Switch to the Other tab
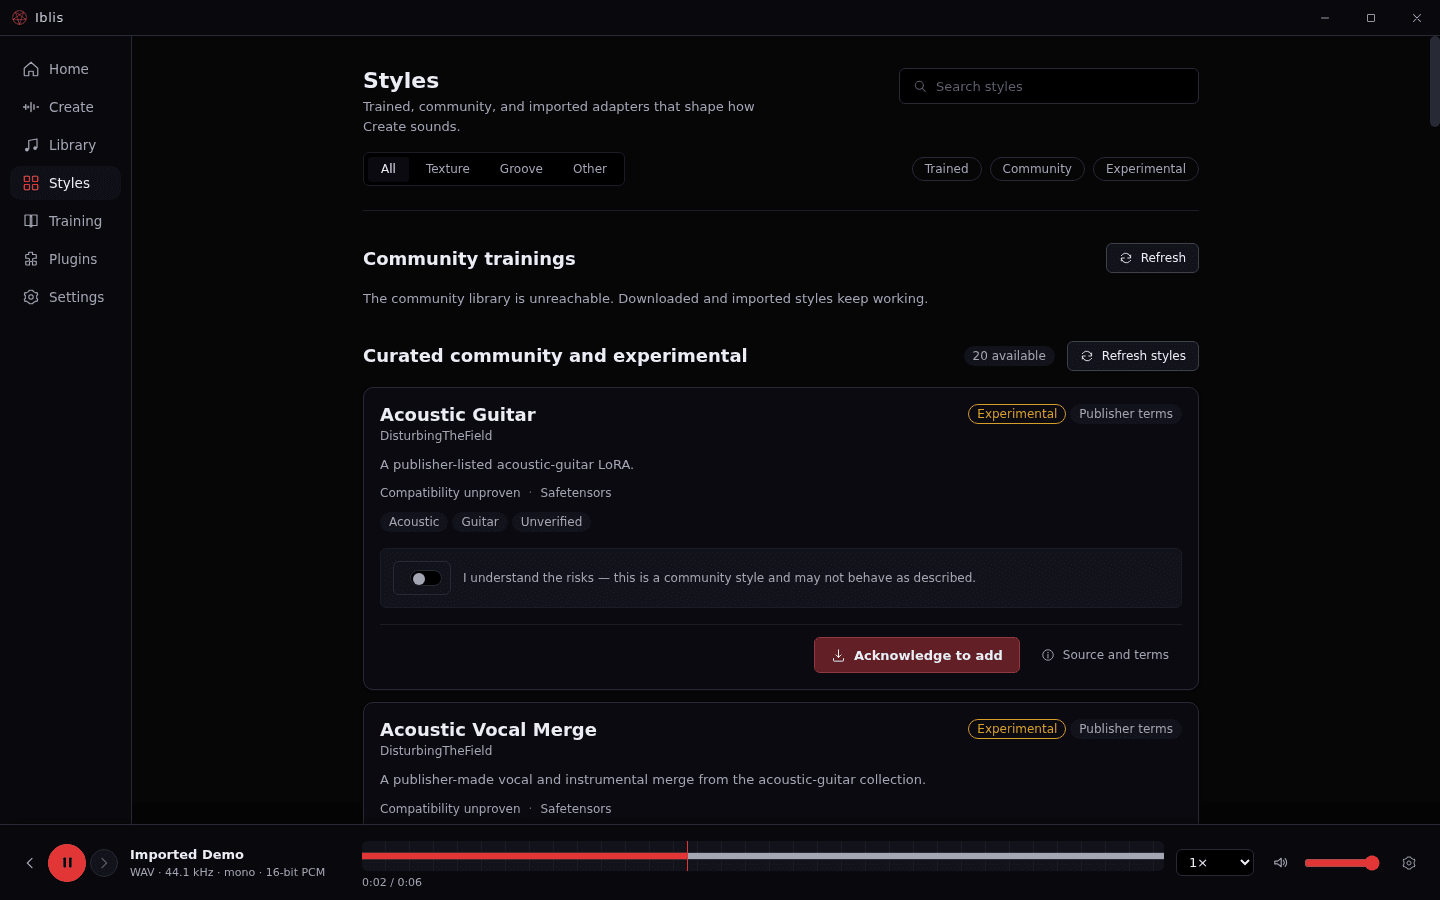The image size is (1440, 900). click(590, 169)
